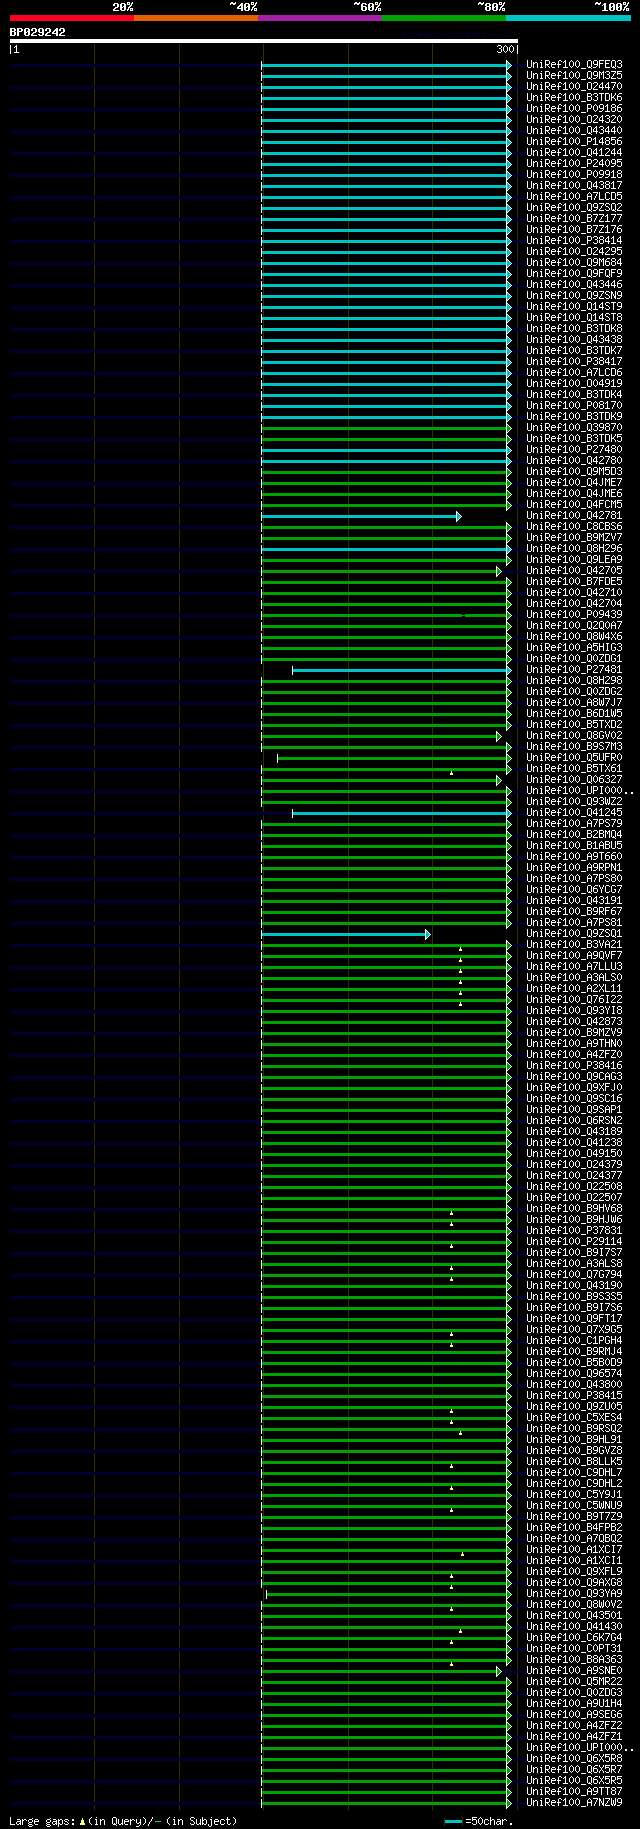Select hit label UniRef100_B7Z177
Screen dimensions: 640x1829
point(574,219)
